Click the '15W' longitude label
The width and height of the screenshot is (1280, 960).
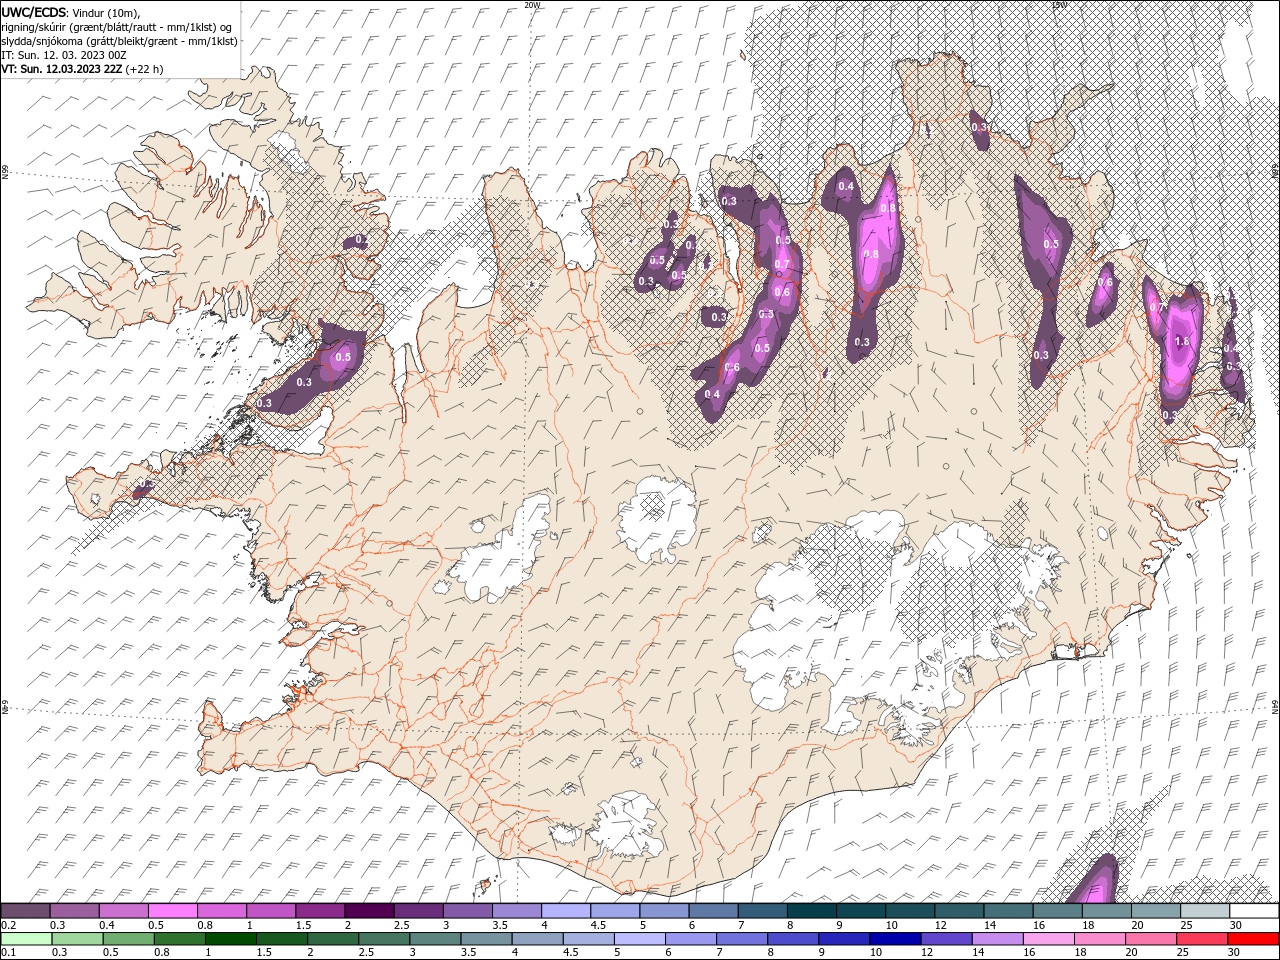1059,5
